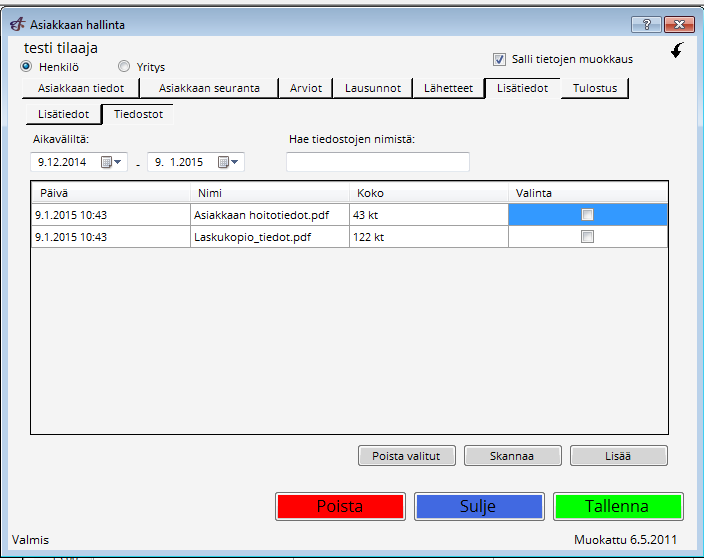Select the Yritys radio button
The height and width of the screenshot is (560, 704).
coord(124,67)
